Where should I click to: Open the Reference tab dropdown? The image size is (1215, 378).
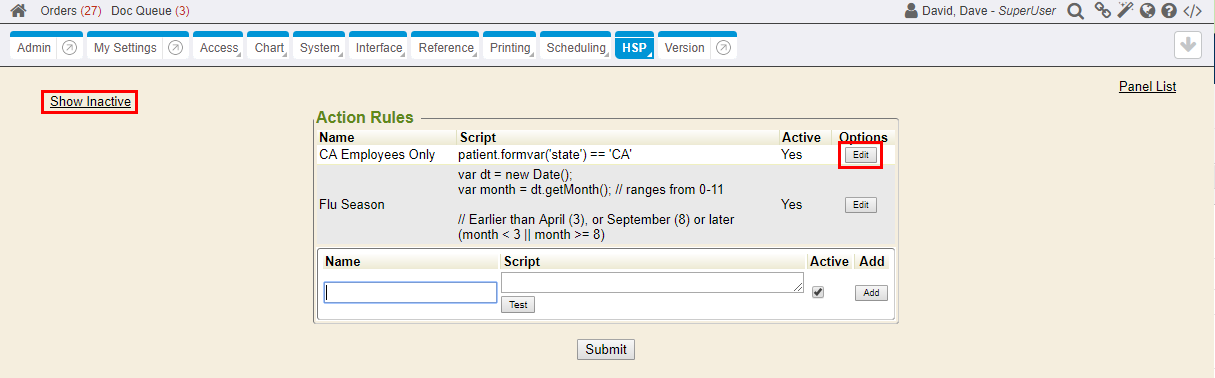point(446,48)
